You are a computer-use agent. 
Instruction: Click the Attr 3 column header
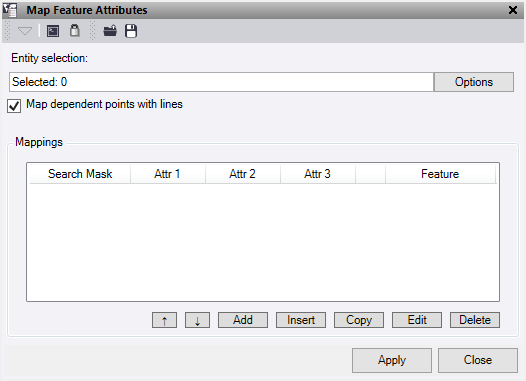[318, 174]
